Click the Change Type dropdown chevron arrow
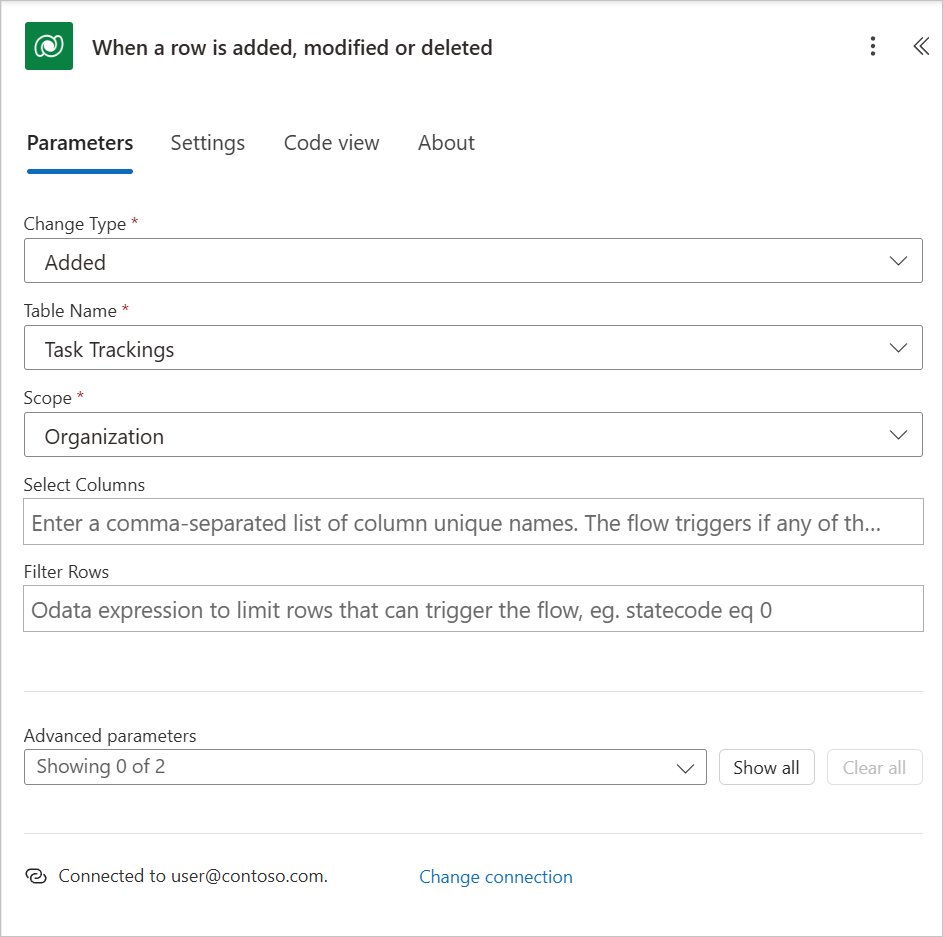 [898, 261]
